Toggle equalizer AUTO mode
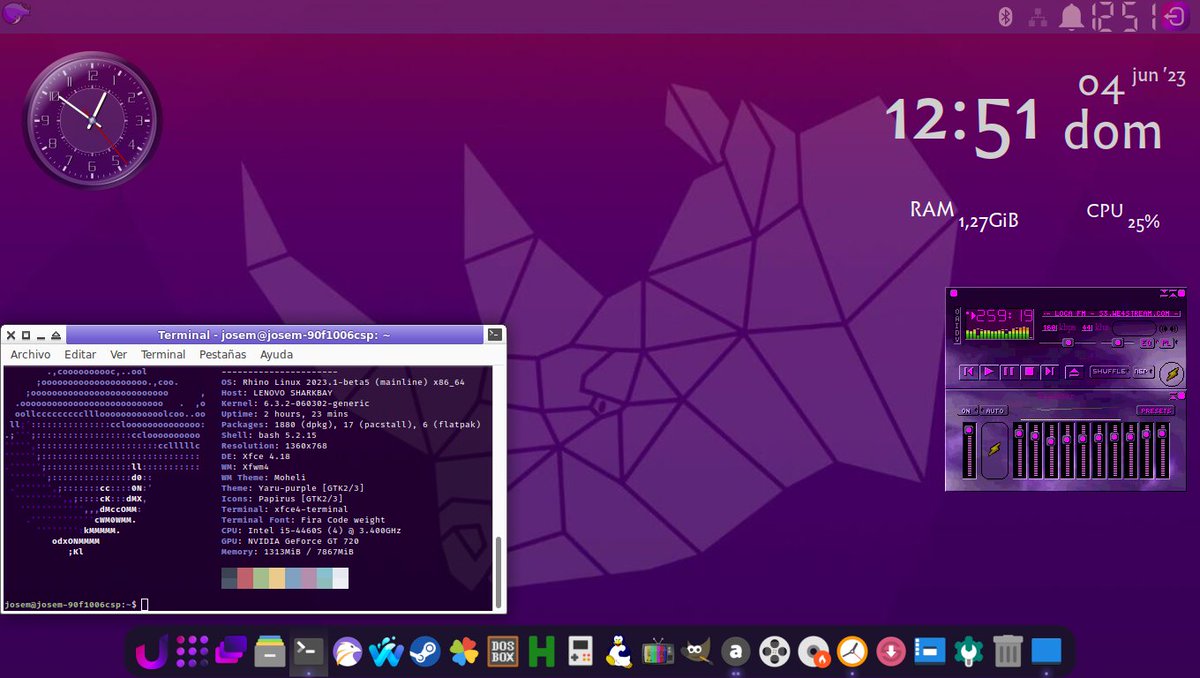This screenshot has width=1200, height=678. [994, 411]
